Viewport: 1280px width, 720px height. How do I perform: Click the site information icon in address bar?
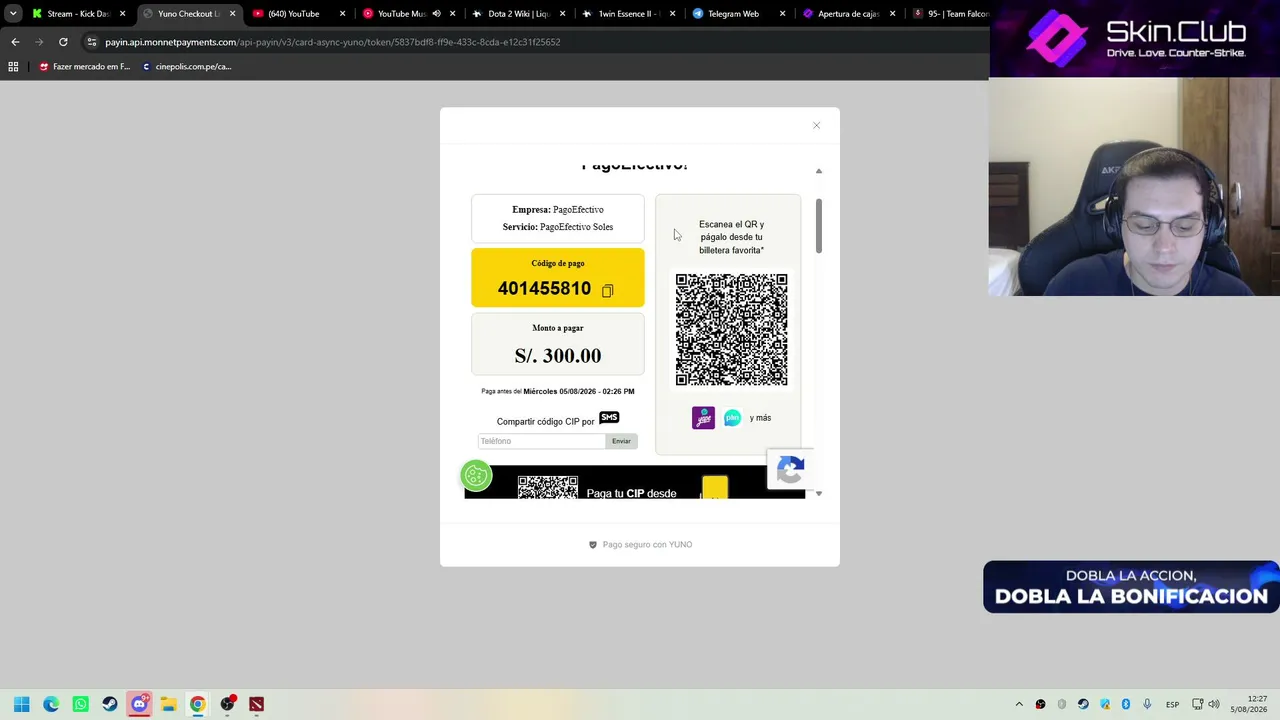pyautogui.click(x=92, y=42)
